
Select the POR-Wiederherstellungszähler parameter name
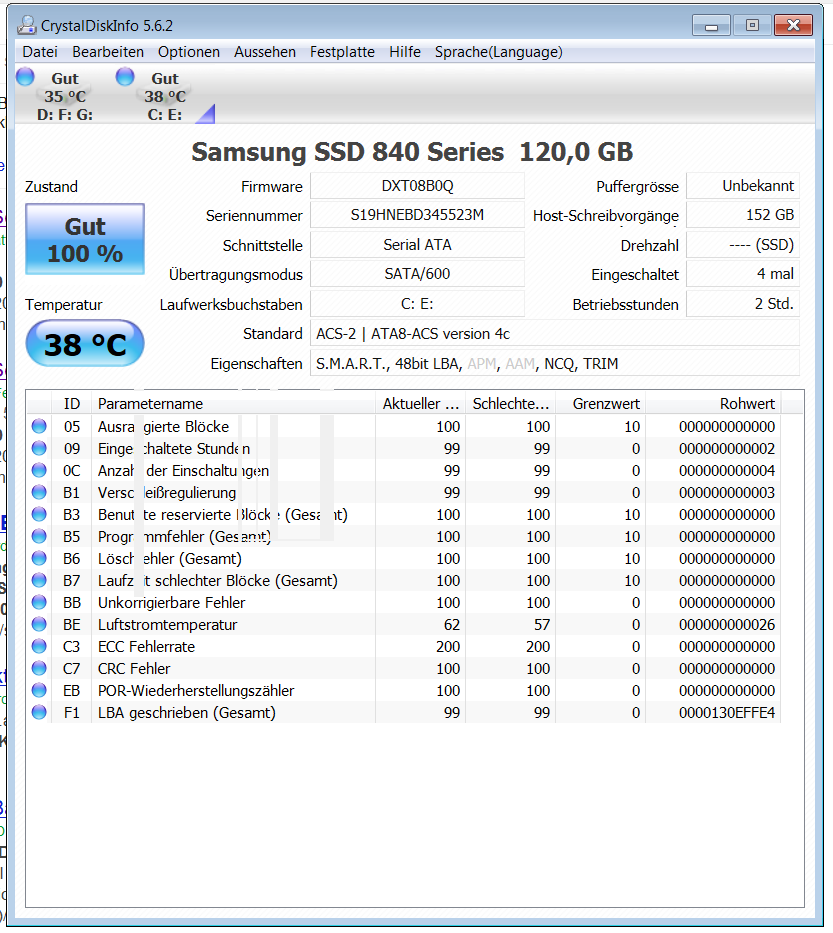coord(196,690)
